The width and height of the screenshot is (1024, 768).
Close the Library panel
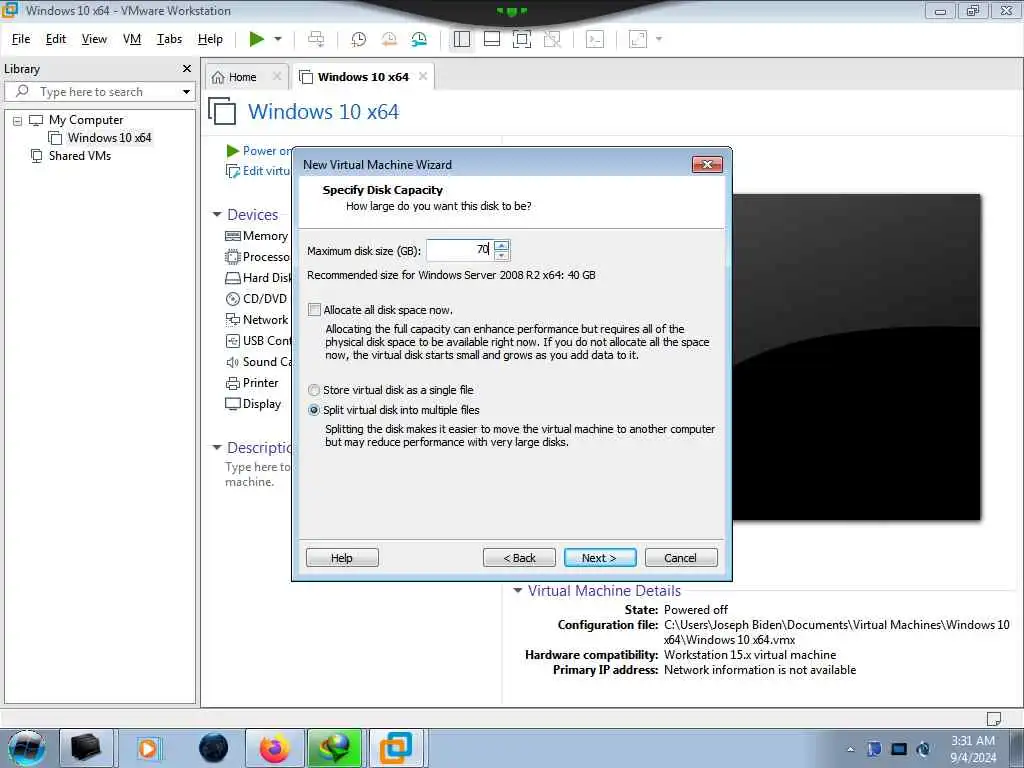187,69
